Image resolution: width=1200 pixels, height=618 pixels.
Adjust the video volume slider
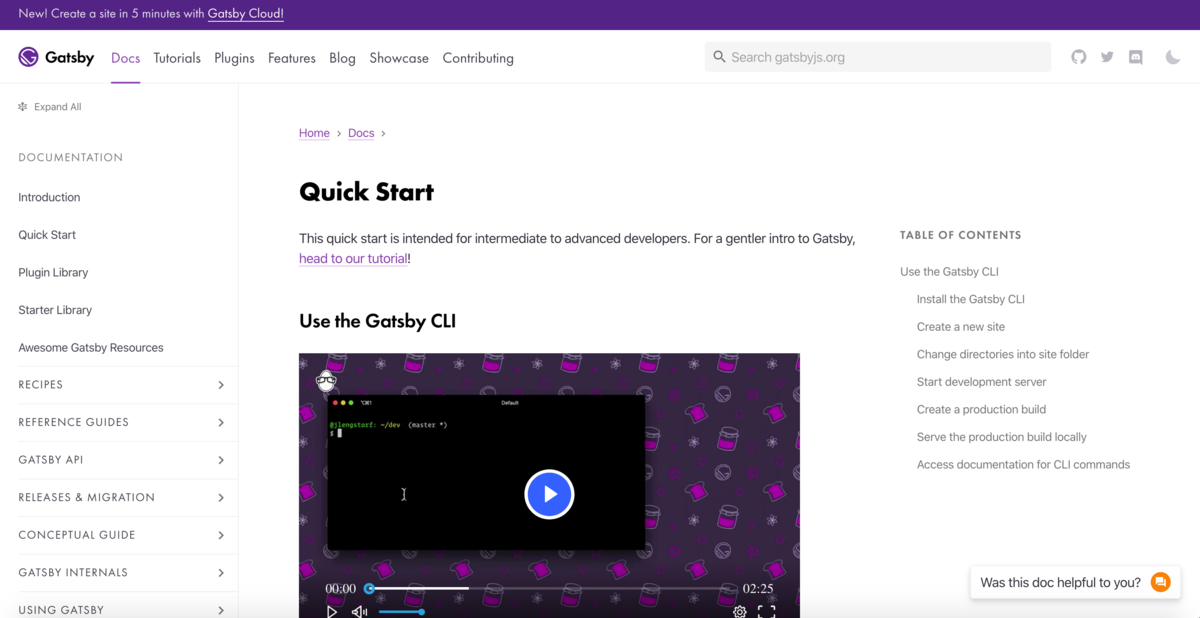coord(400,611)
